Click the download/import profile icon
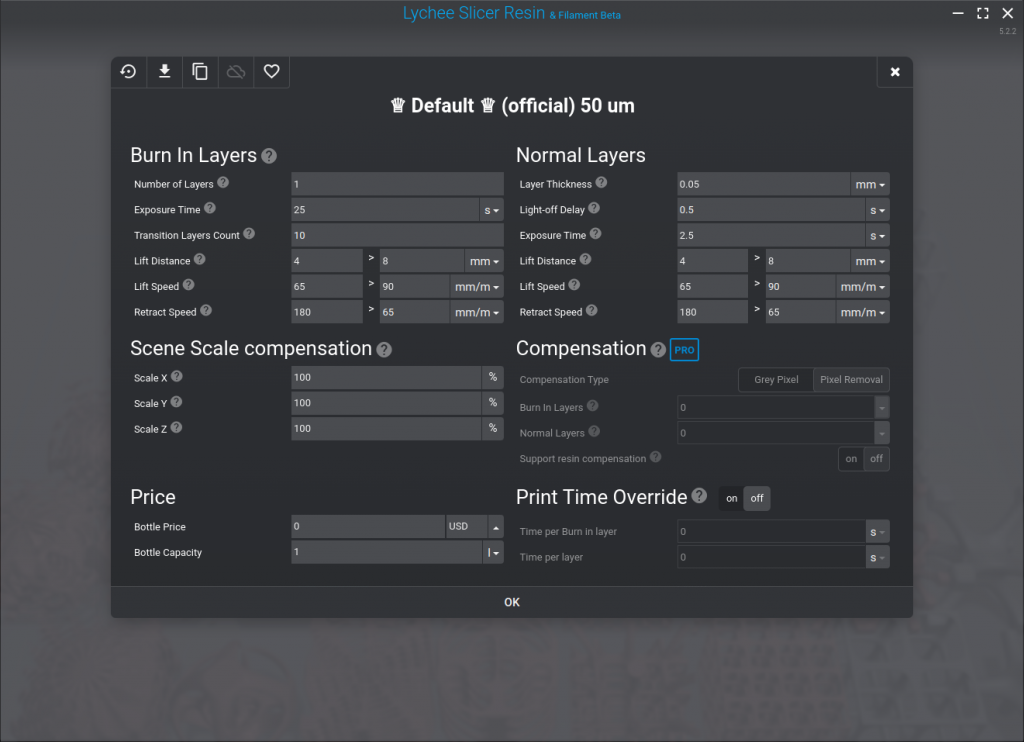This screenshot has width=1024, height=742. click(x=165, y=71)
